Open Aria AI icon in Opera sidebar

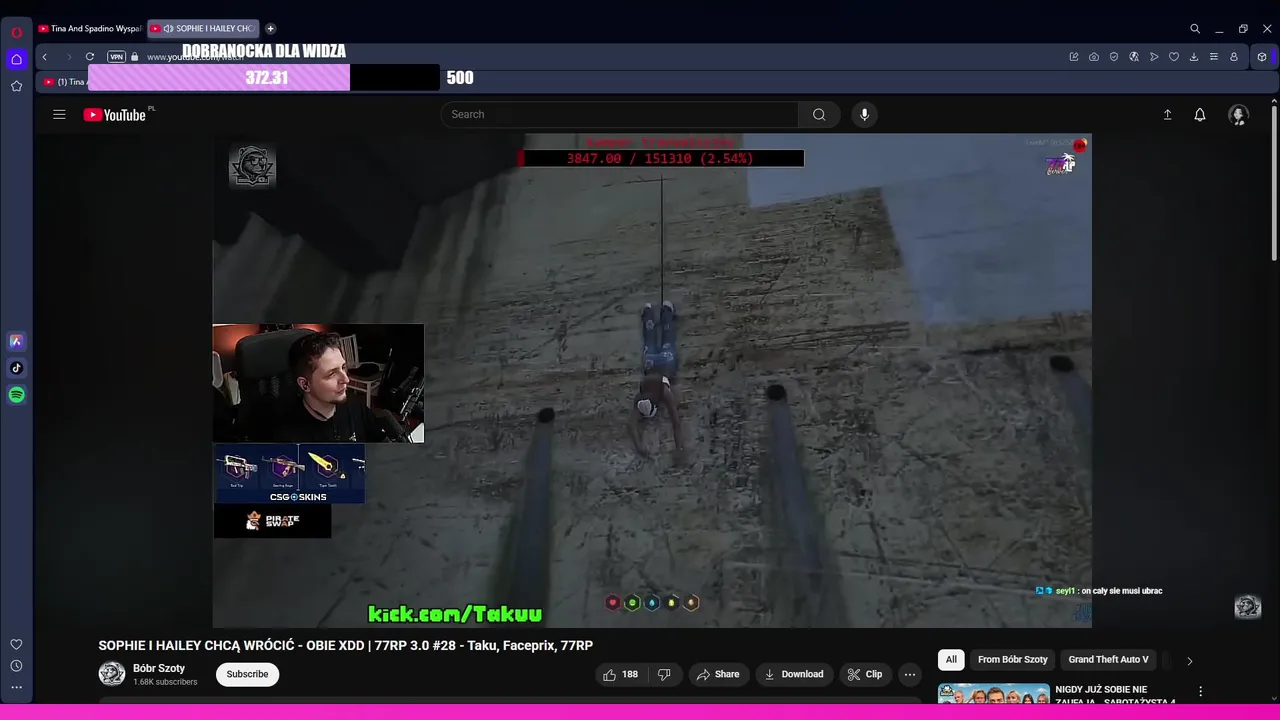point(16,341)
